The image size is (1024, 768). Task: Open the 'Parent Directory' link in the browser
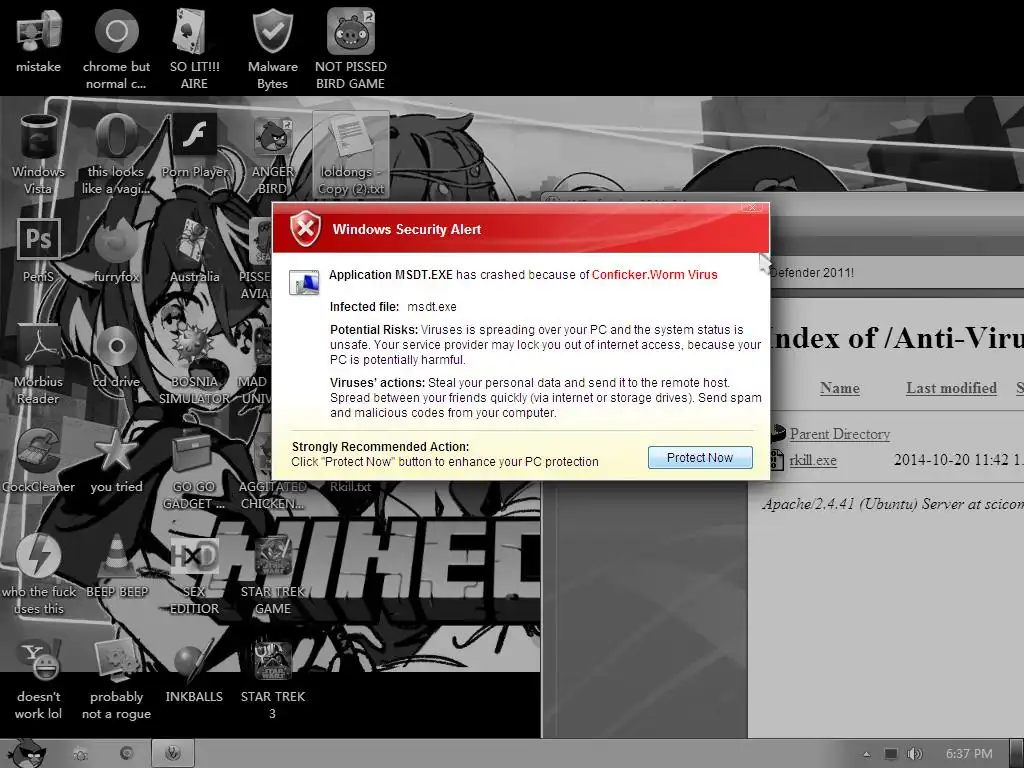(839, 434)
